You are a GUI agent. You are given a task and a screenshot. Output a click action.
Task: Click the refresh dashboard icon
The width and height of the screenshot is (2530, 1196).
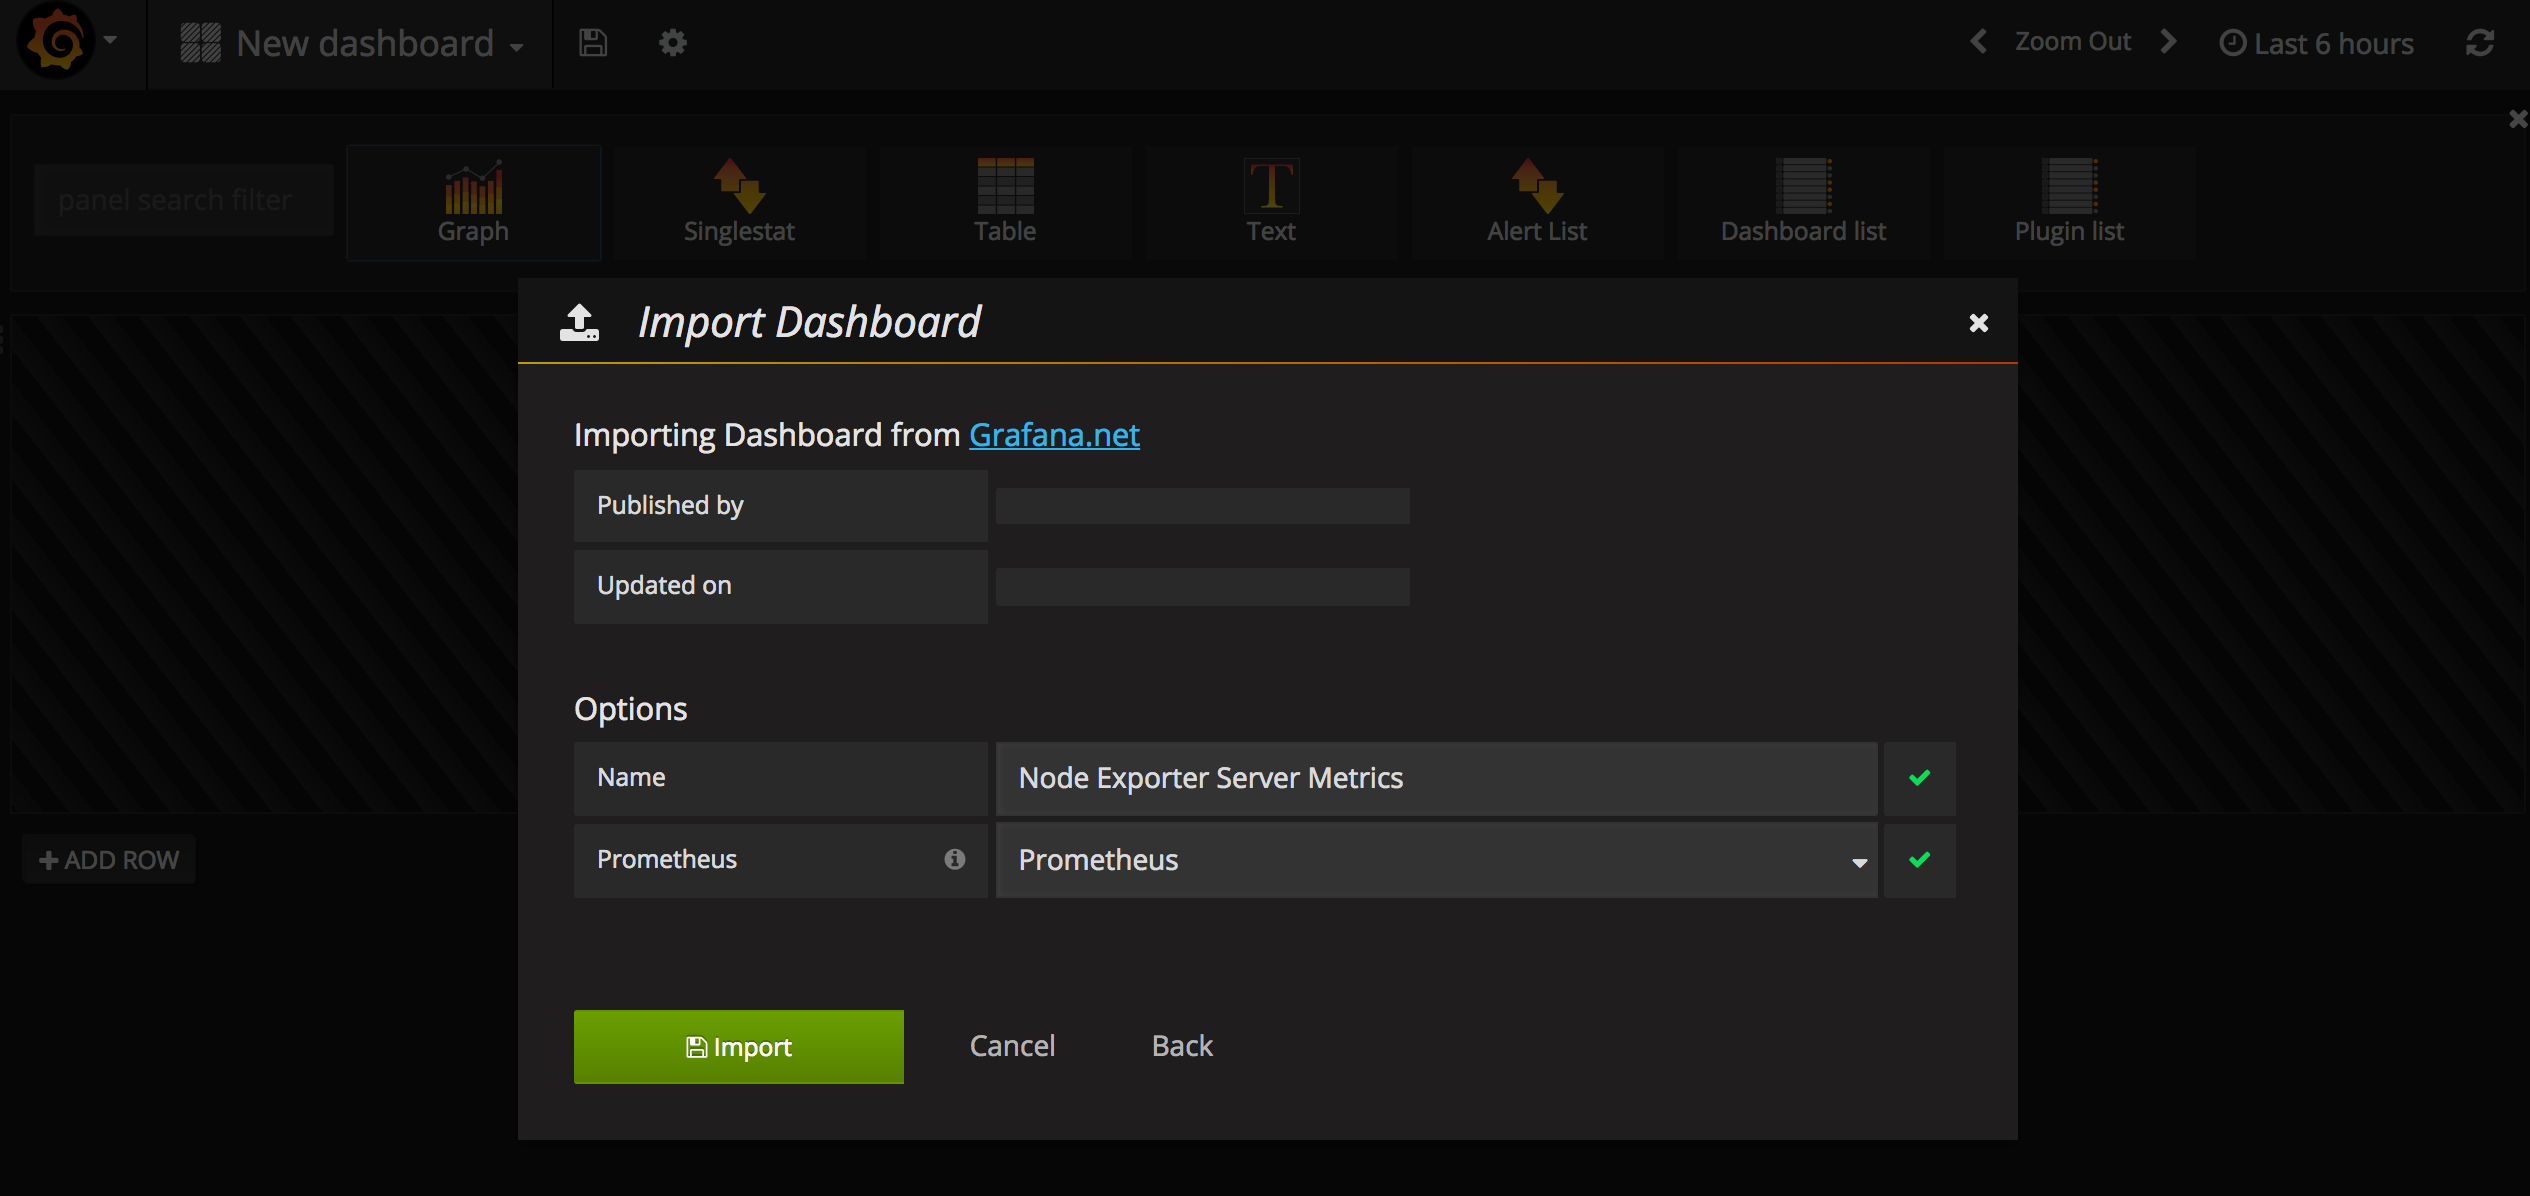[2479, 43]
